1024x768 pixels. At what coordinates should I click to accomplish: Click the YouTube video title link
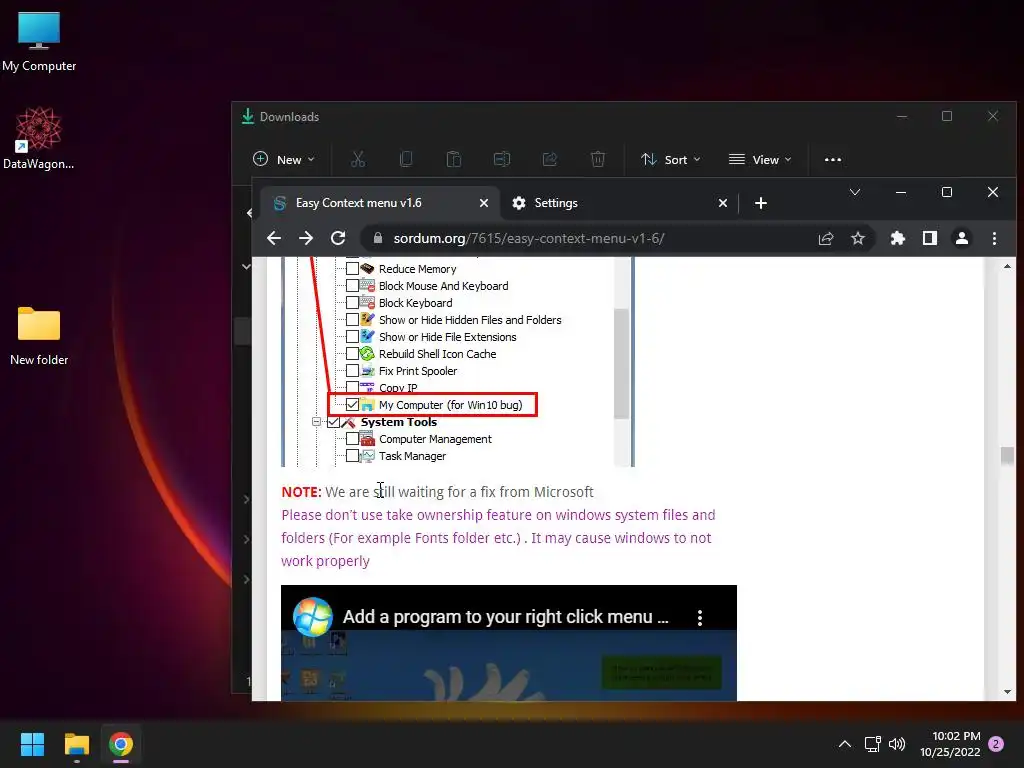click(505, 616)
